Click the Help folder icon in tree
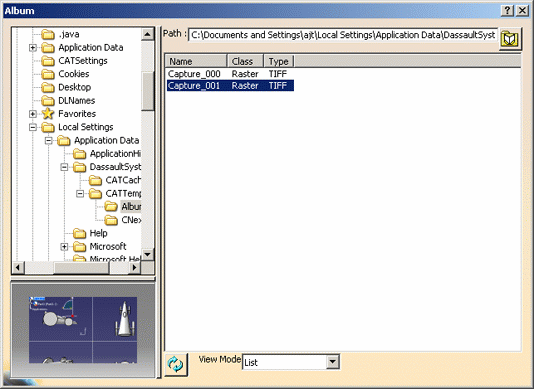The width and height of the screenshot is (534, 389). click(x=79, y=233)
